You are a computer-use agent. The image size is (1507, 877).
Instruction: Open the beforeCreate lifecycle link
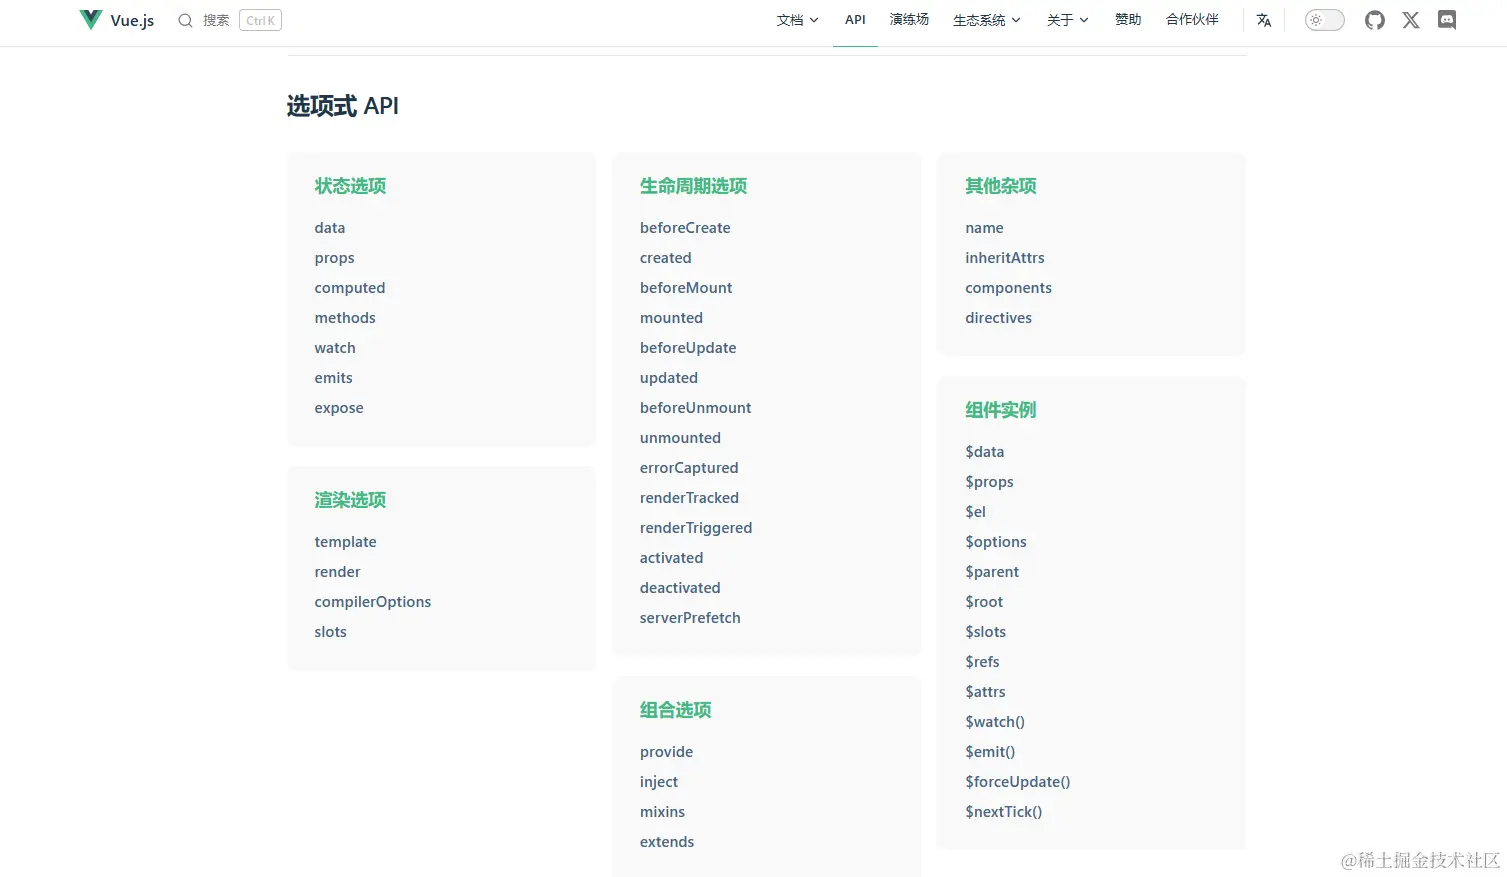pos(685,228)
